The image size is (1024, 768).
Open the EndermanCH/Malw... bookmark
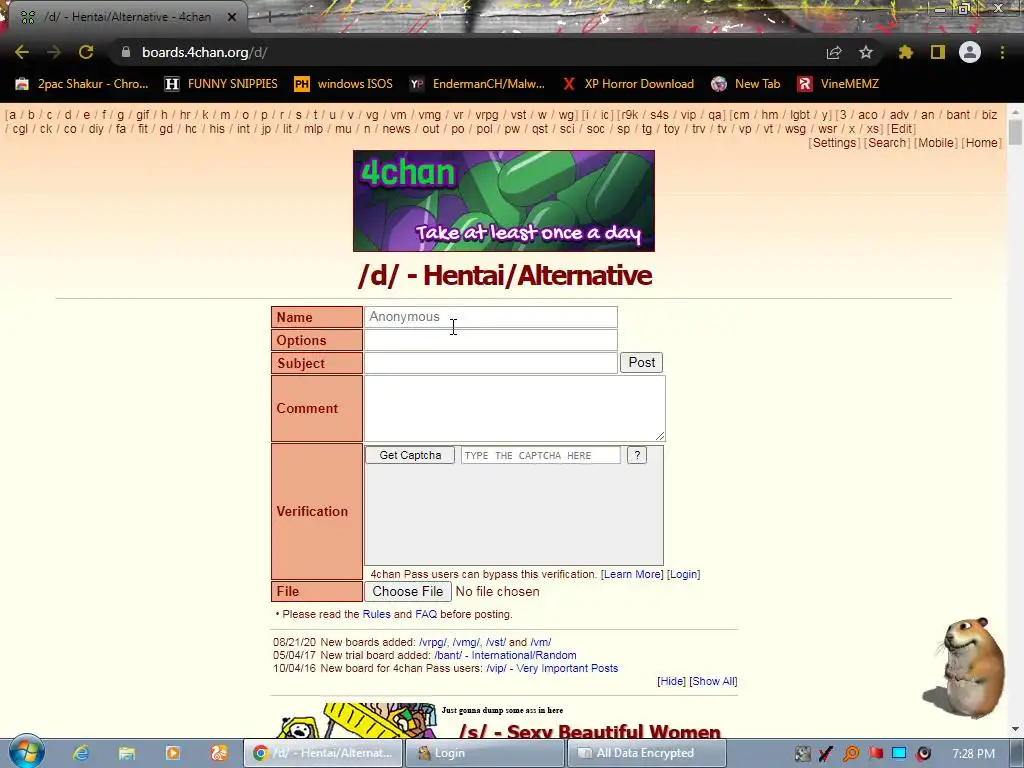pos(477,84)
